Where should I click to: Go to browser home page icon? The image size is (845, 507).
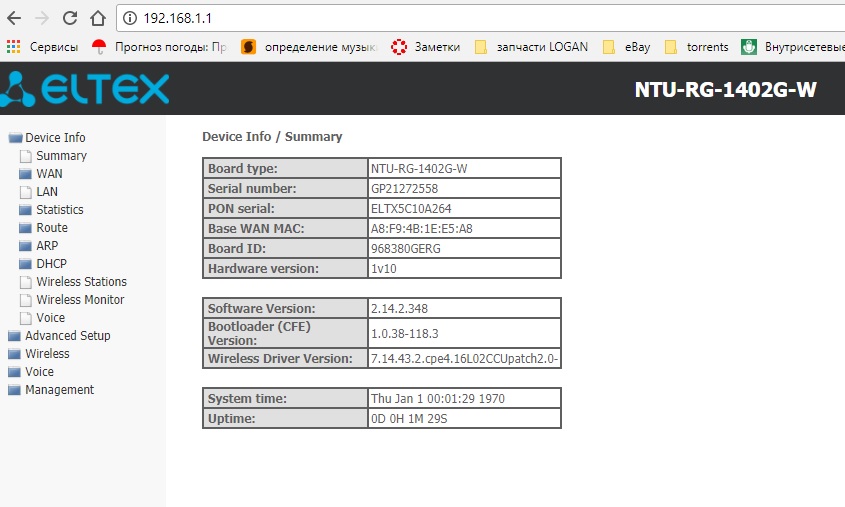98,18
